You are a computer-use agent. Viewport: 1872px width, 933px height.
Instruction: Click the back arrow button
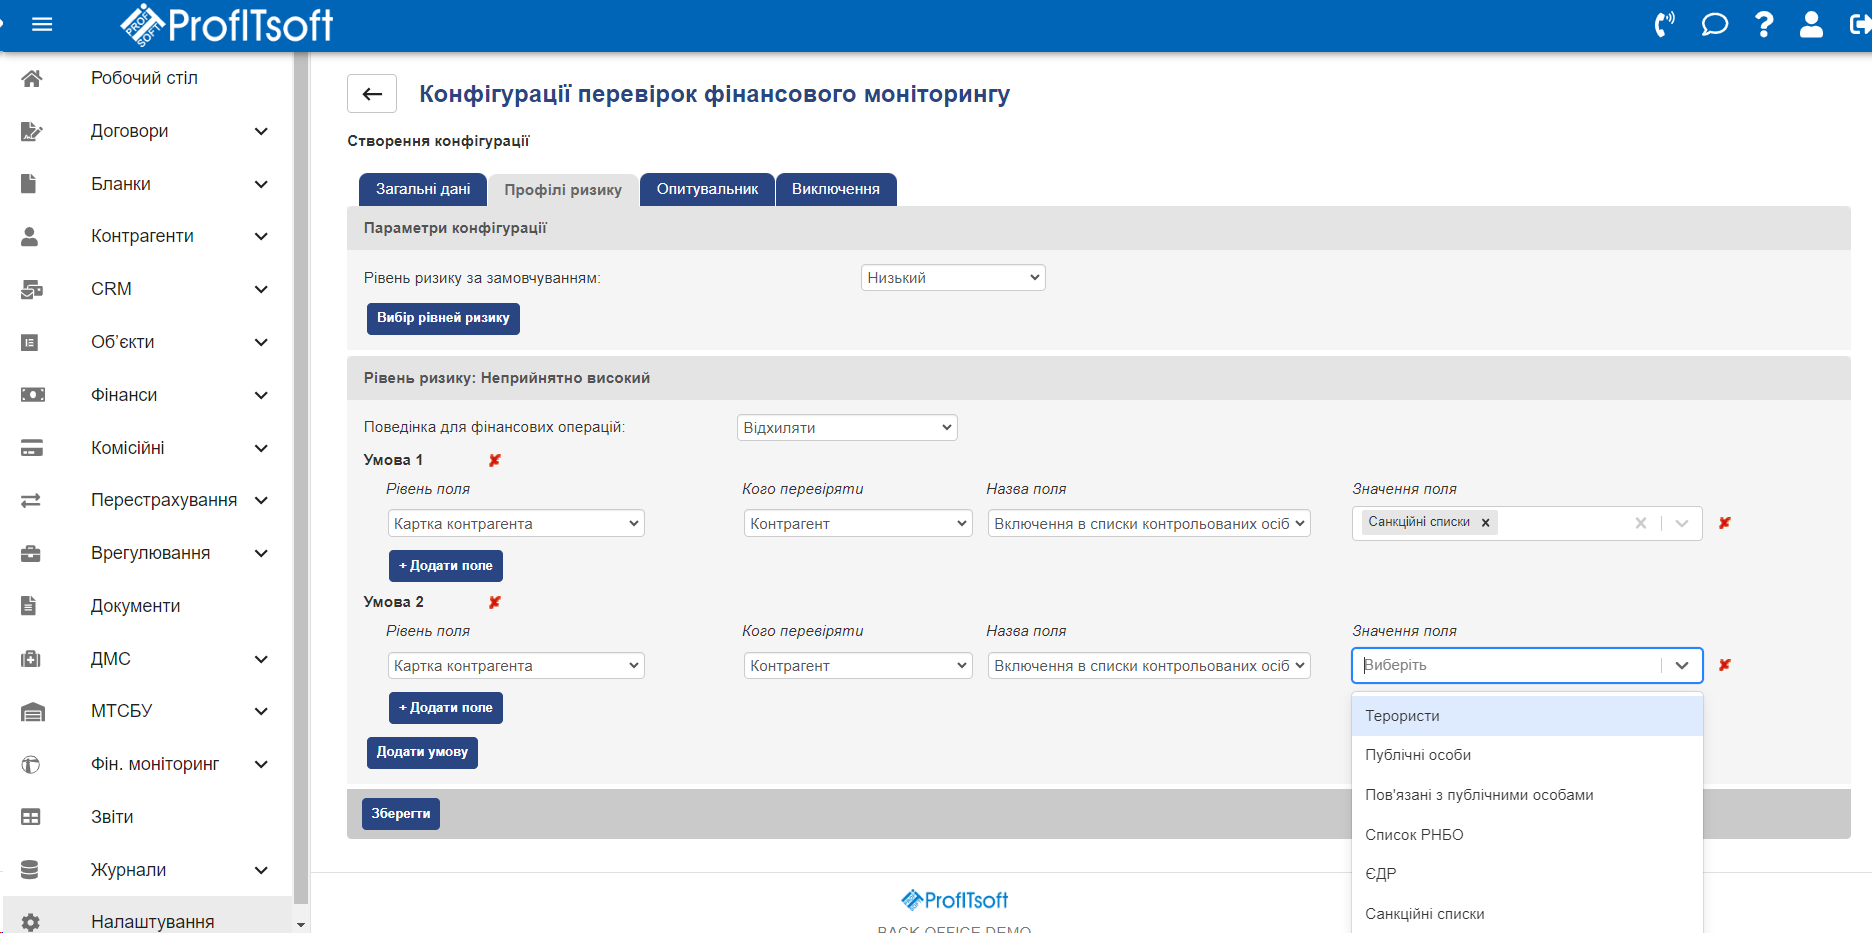[372, 94]
